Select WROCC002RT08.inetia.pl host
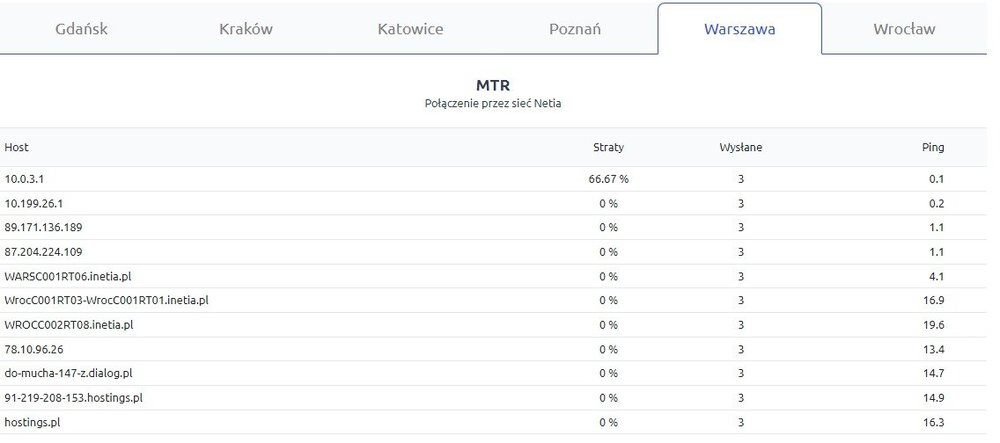This screenshot has width=1000, height=443. click(x=69, y=324)
